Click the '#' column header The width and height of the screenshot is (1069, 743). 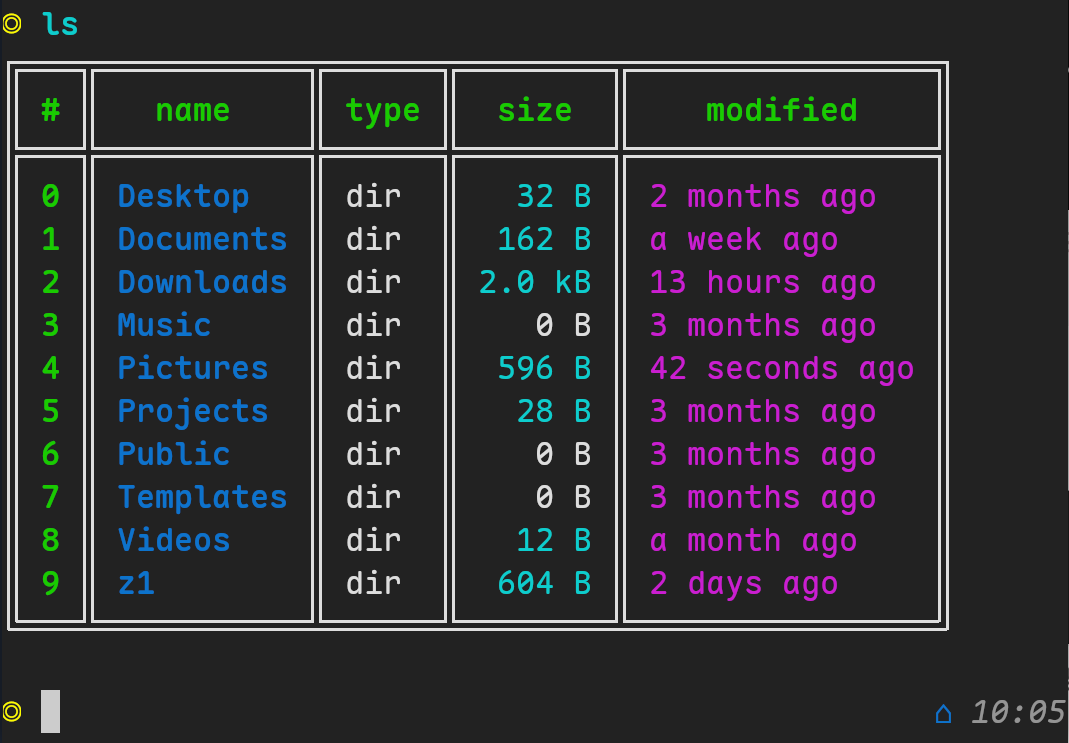[x=50, y=110]
